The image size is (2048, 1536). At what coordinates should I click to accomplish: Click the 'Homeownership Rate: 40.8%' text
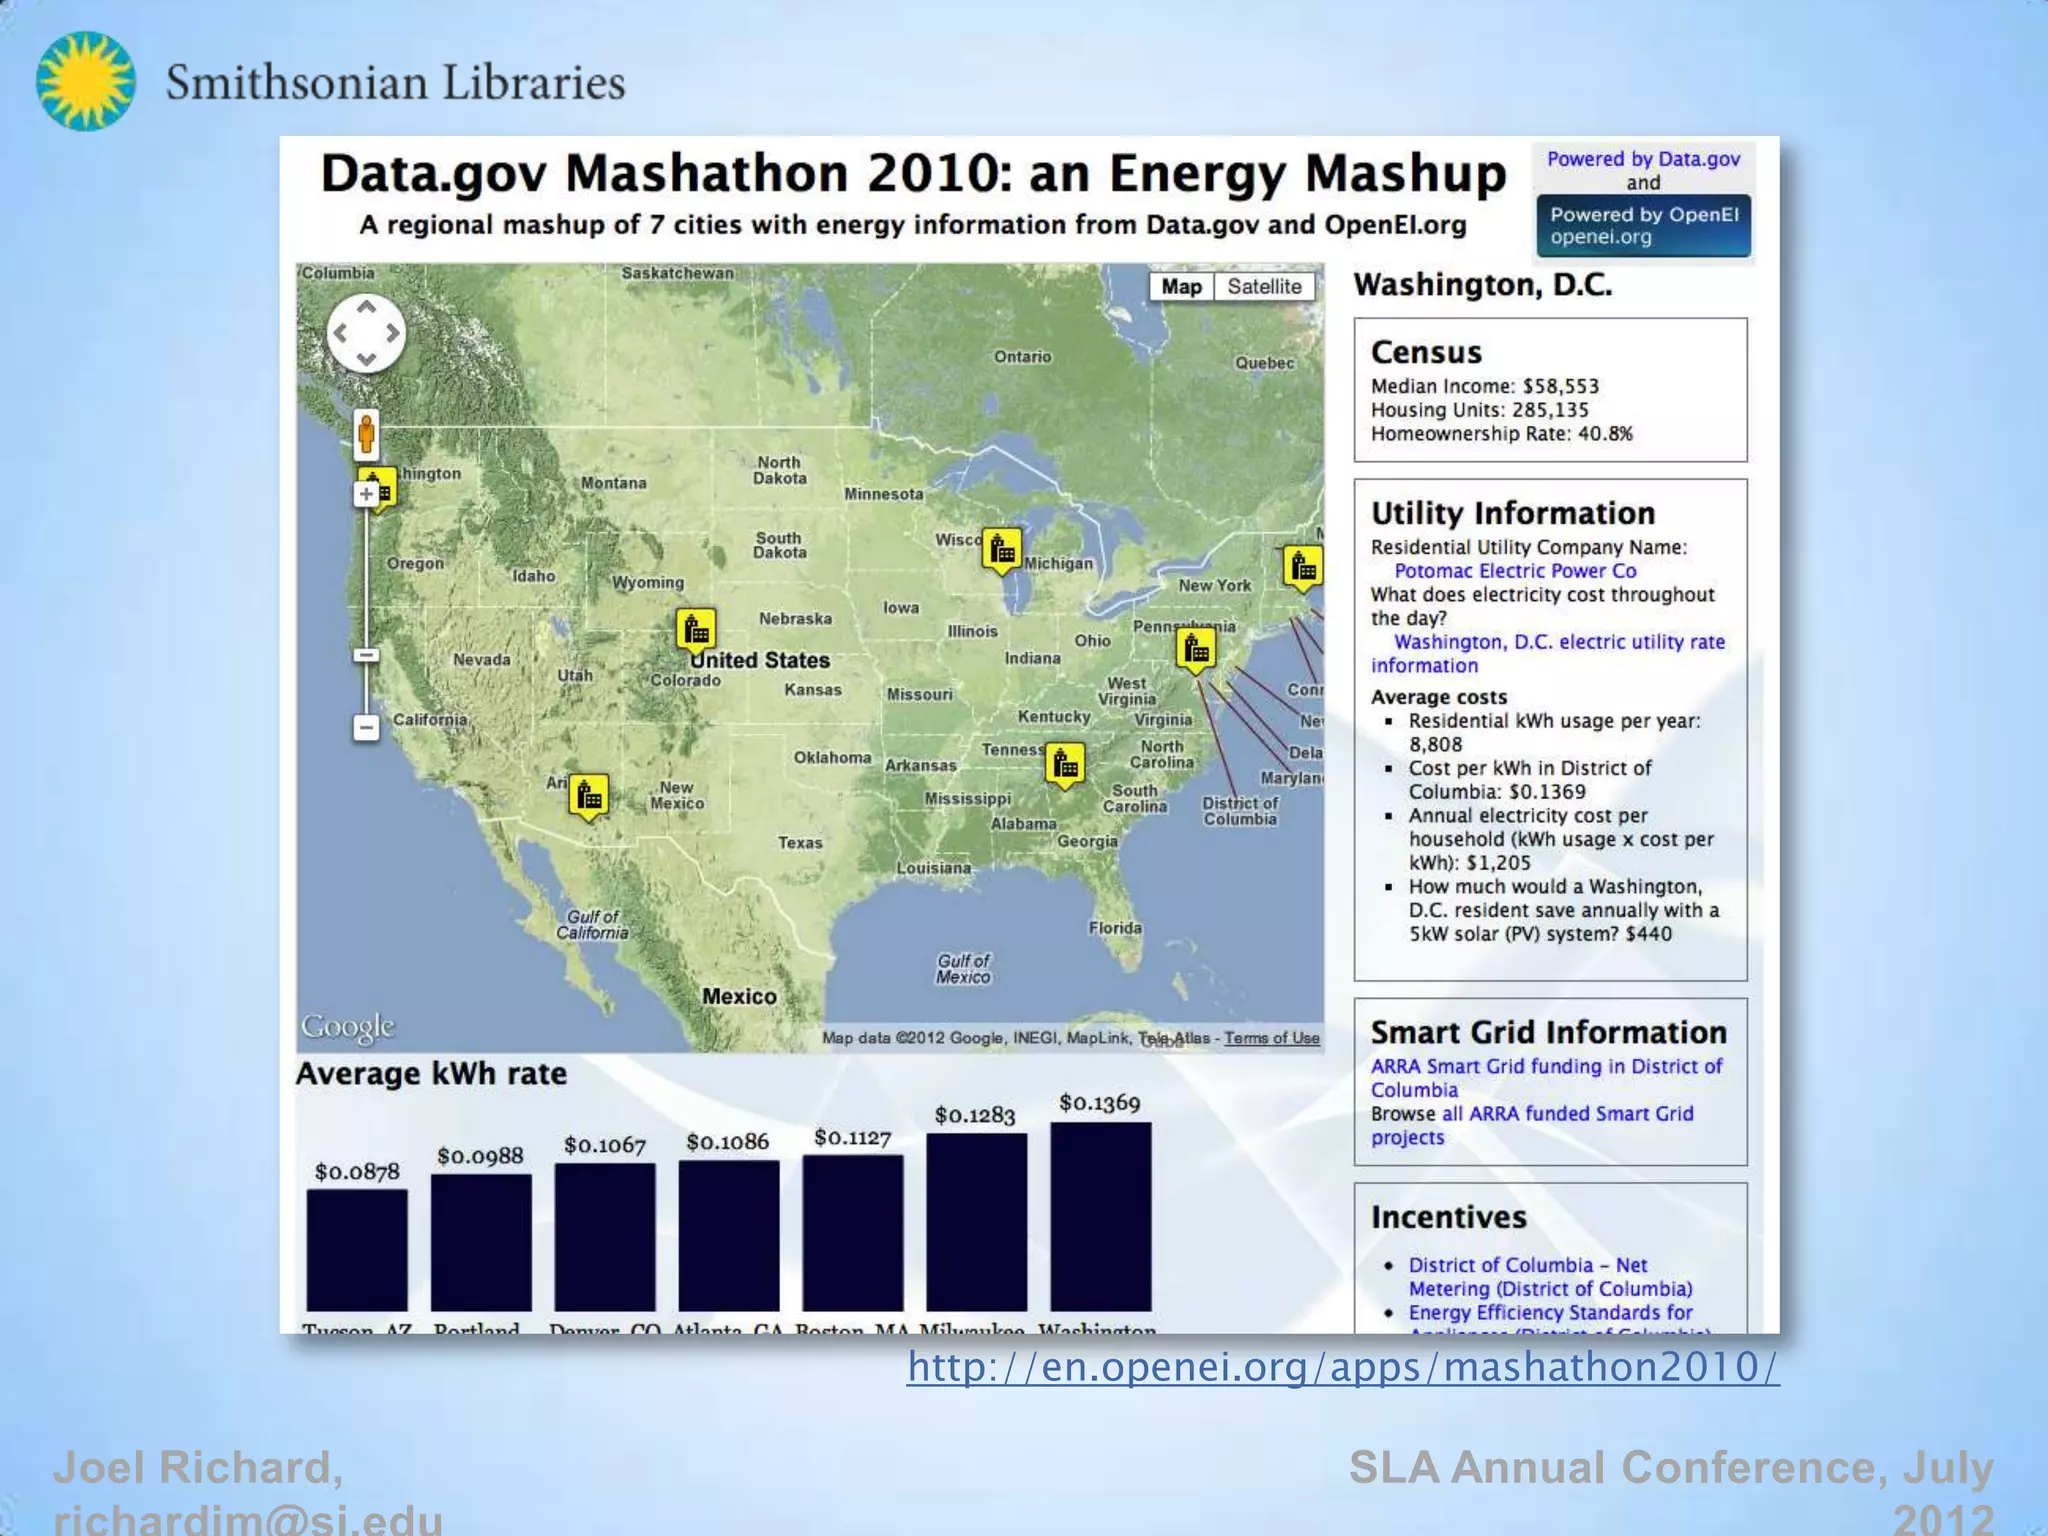(1501, 434)
